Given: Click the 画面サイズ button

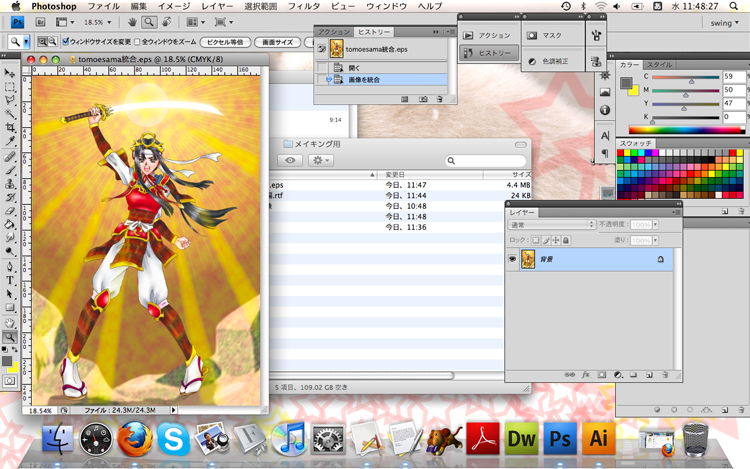Looking at the screenshot, I should 277,42.
